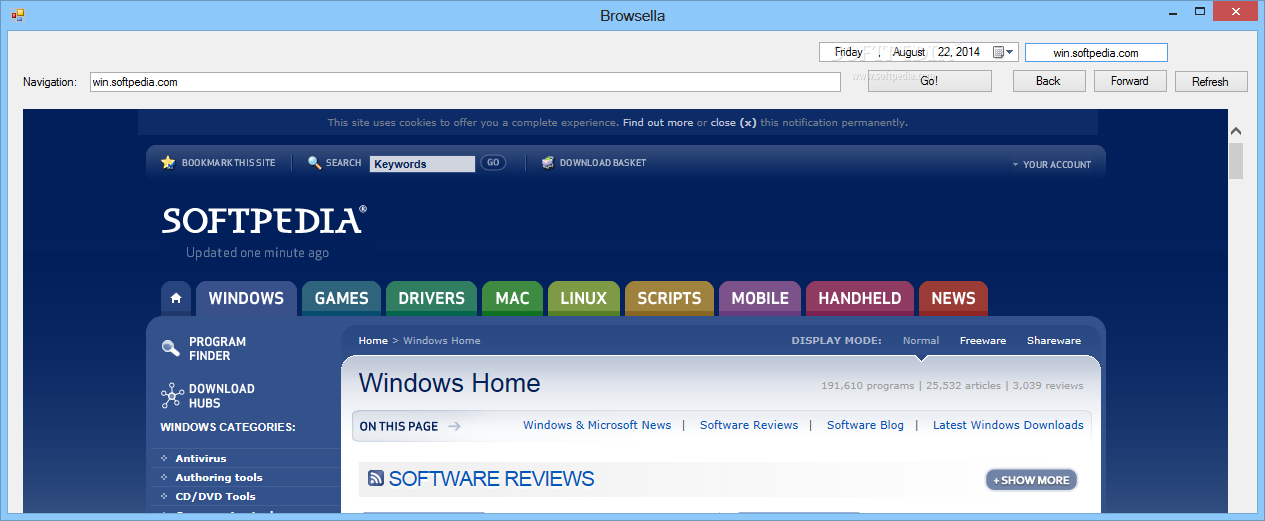Viewport: 1265px width, 521px height.
Task: Click the Show More button
Action: 1031,480
